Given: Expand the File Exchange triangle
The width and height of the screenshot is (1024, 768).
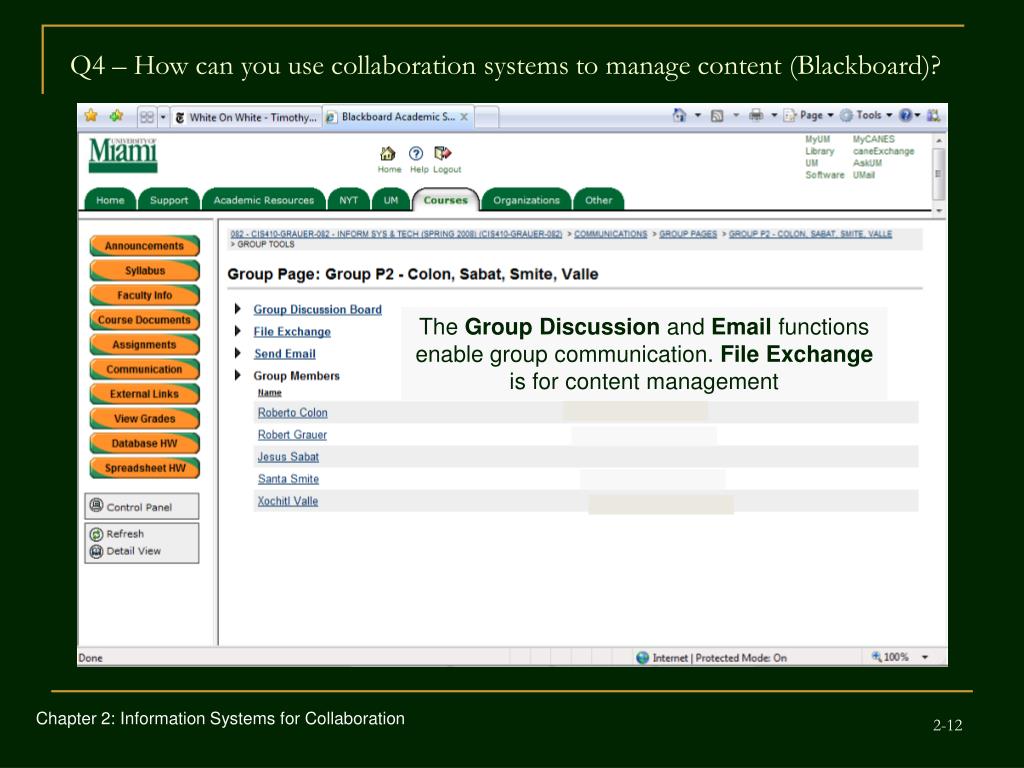Looking at the screenshot, I should [x=238, y=331].
